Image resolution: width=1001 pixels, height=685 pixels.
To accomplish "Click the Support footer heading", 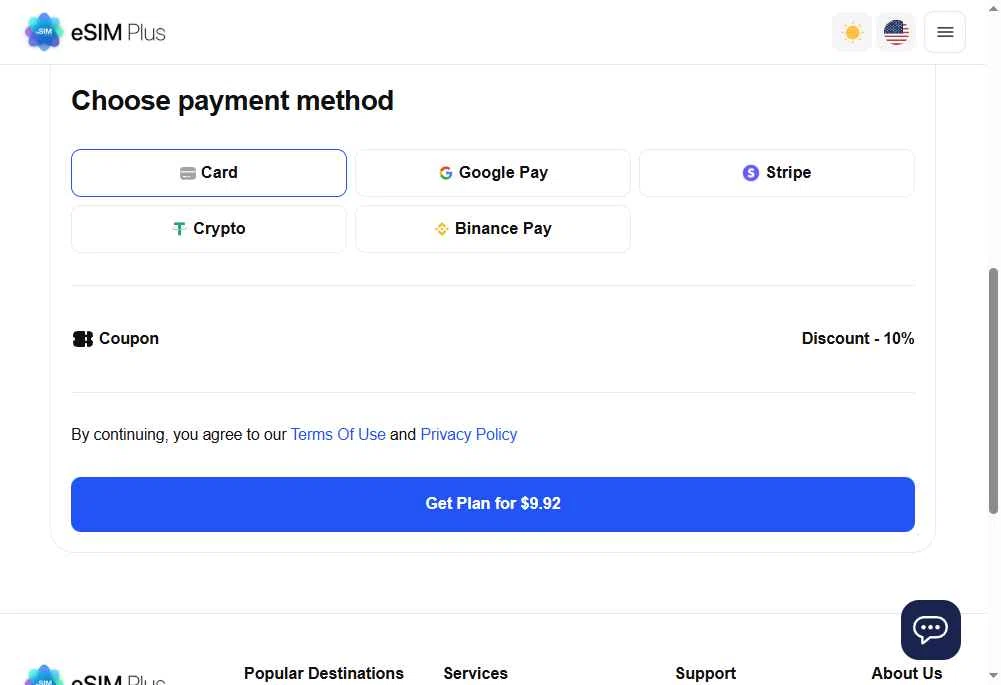I will click(705, 674).
